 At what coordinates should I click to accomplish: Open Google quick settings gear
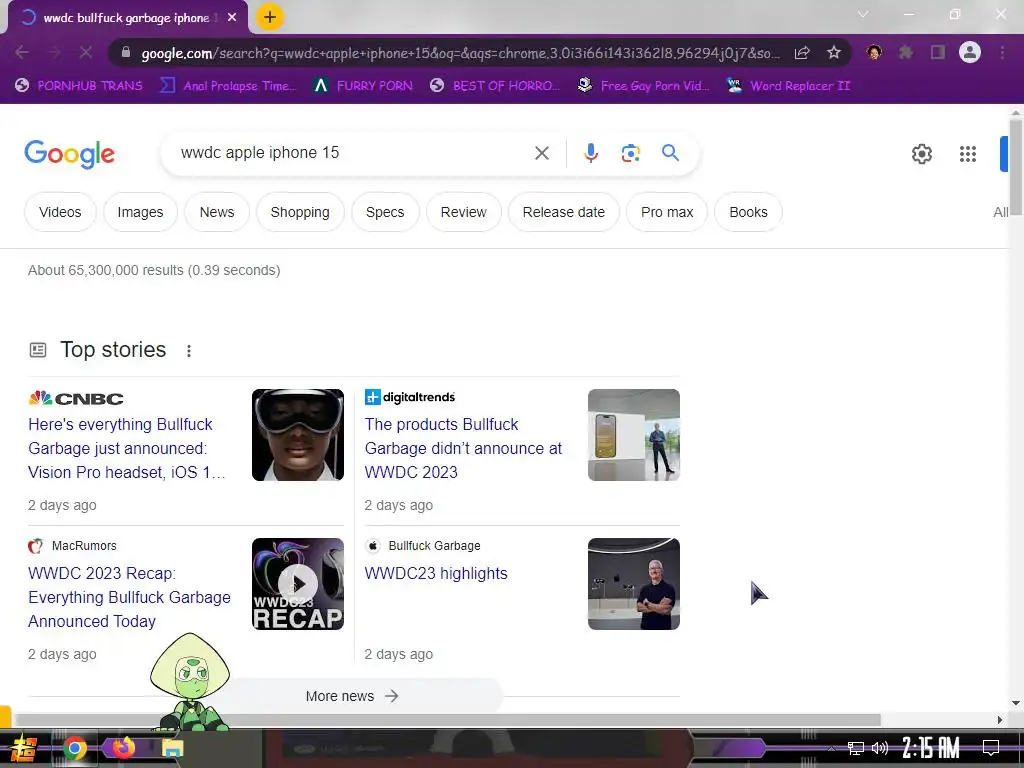[x=921, y=154]
